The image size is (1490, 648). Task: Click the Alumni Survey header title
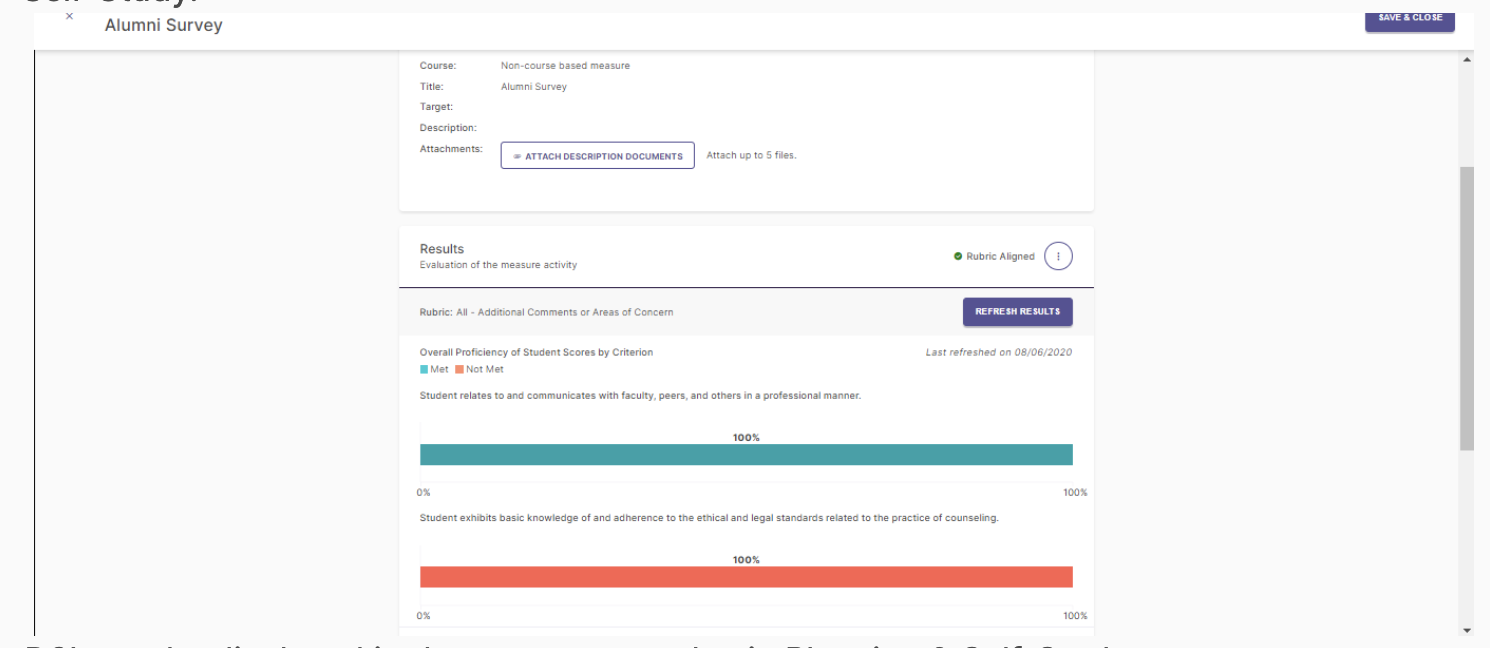[x=164, y=25]
